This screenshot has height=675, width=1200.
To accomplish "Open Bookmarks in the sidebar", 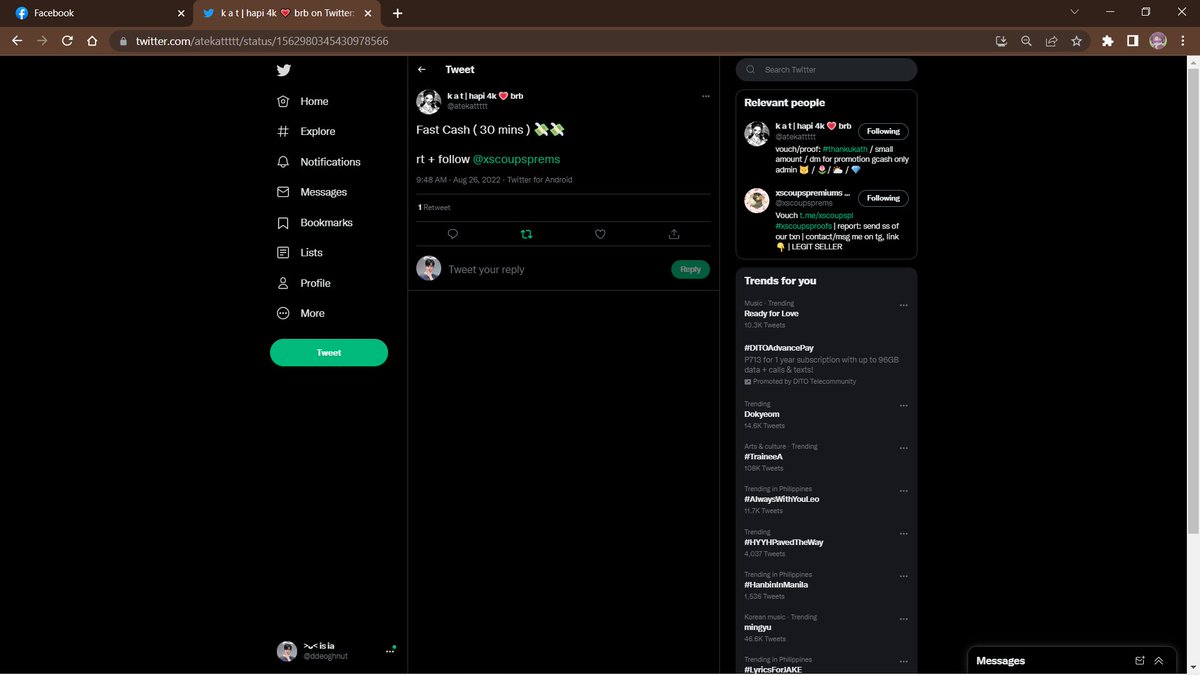I will click(x=314, y=222).
